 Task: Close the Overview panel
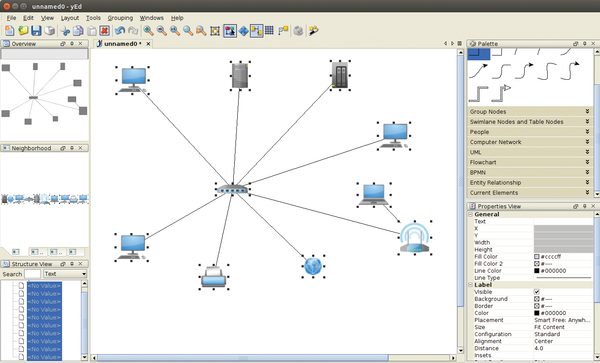tap(80, 44)
